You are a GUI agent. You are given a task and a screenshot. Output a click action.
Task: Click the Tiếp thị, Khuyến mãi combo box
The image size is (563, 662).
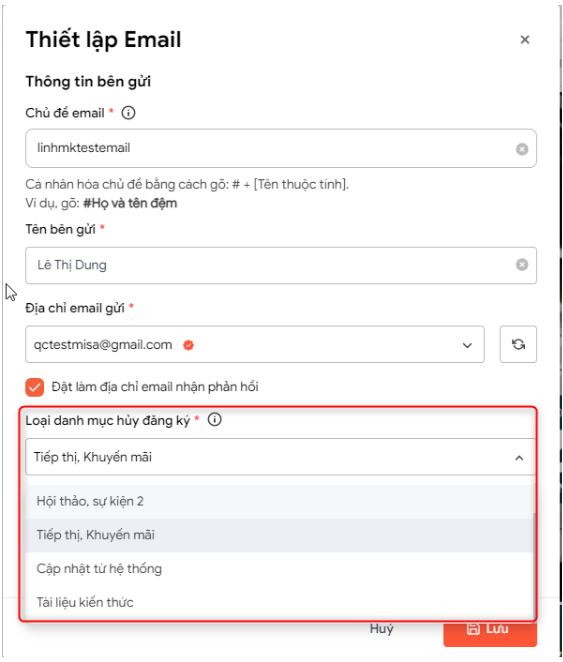(x=281, y=457)
